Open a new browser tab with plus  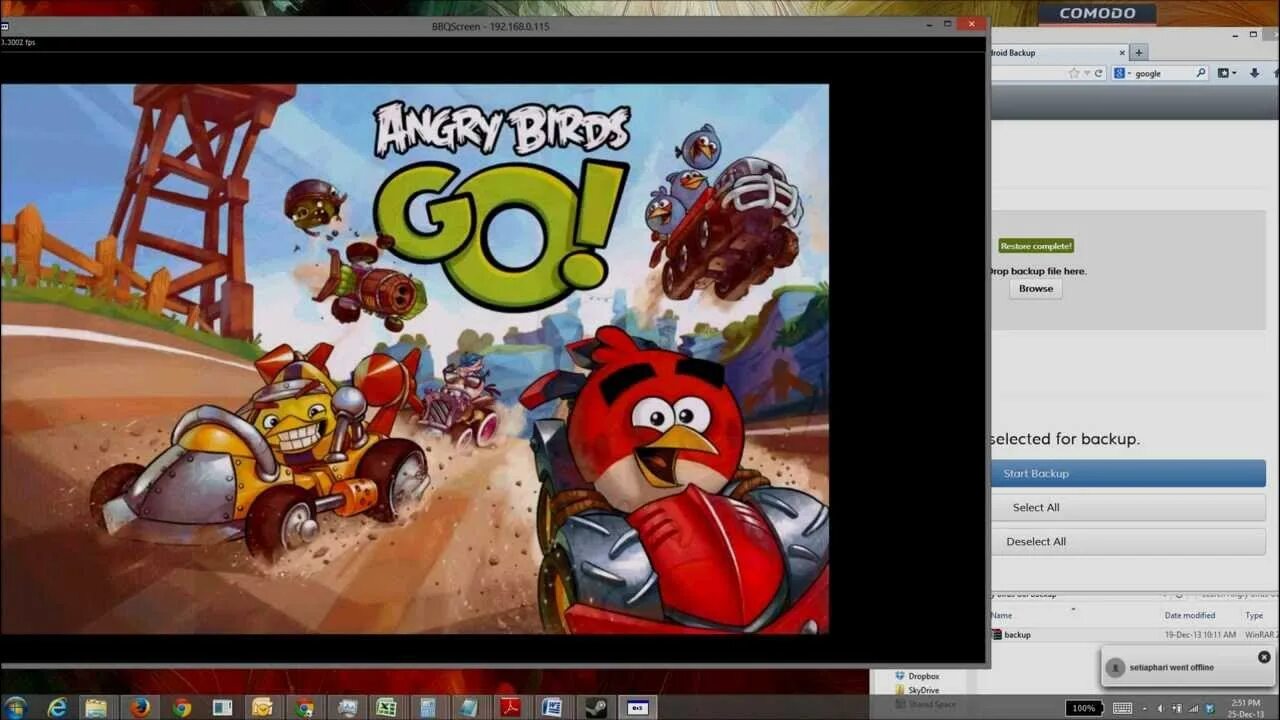coord(1138,52)
